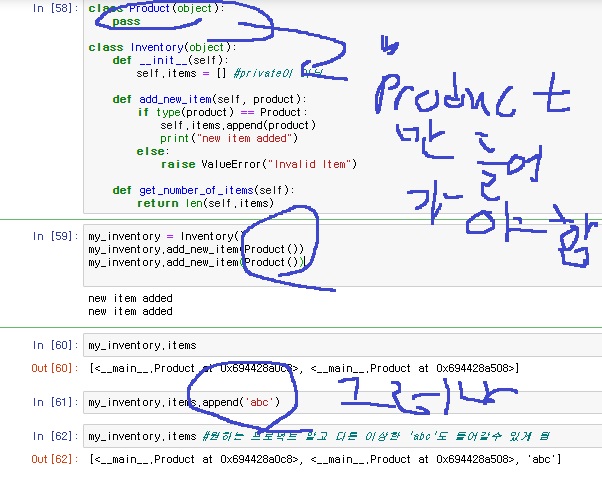Click the Out [60] Product list output text
Viewport: 602px width, 480px height.
[304, 369]
